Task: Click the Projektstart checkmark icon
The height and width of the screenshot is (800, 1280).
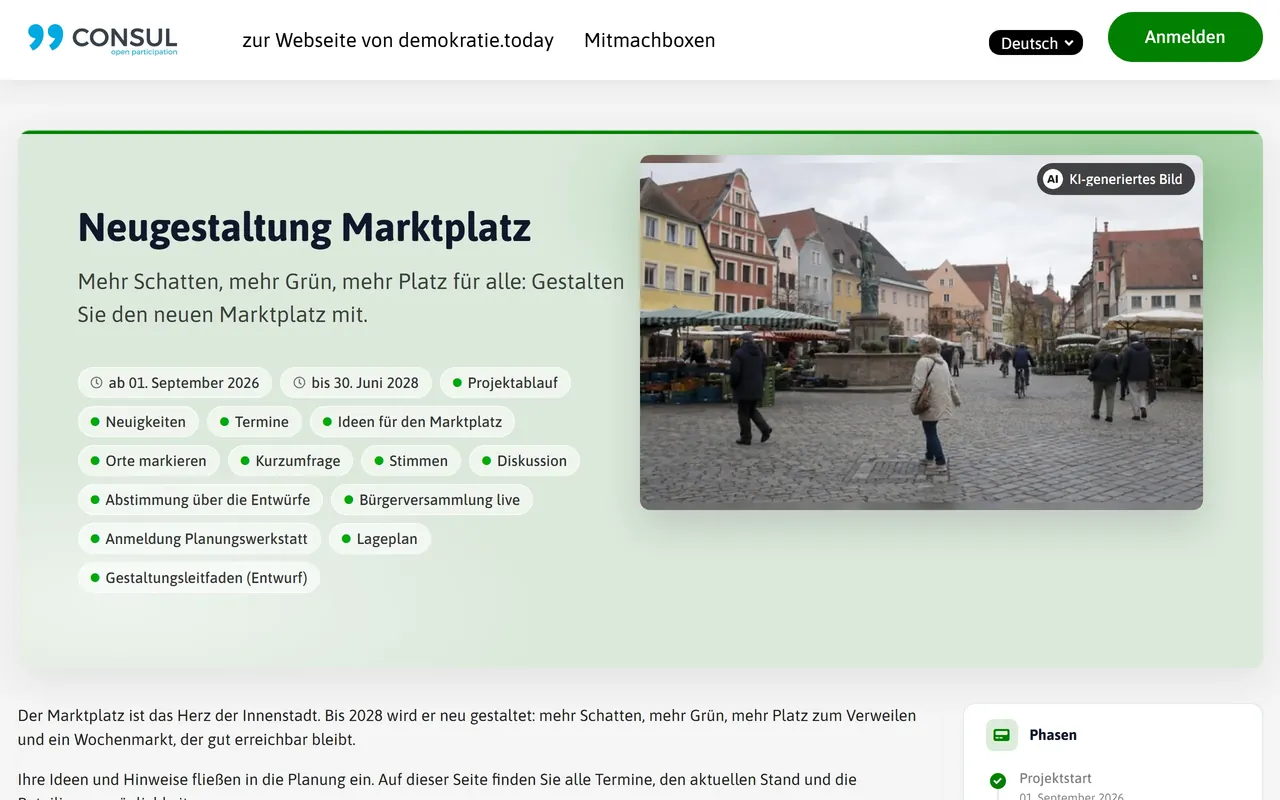Action: click(997, 781)
